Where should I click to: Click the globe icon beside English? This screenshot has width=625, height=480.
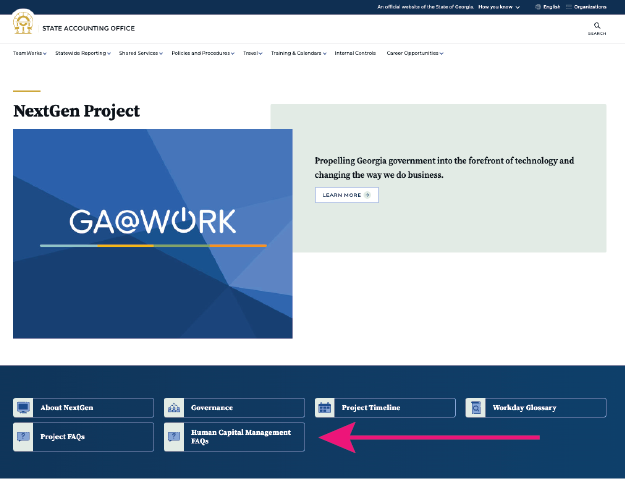[x=538, y=7]
